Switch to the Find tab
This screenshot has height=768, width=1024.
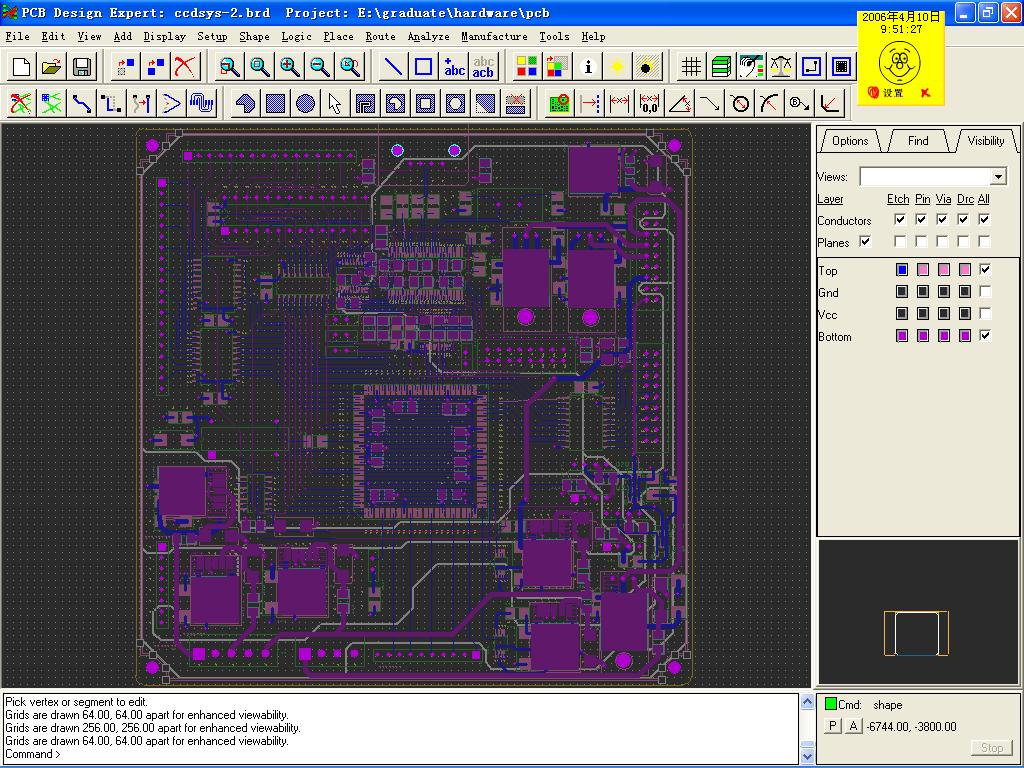coord(918,141)
